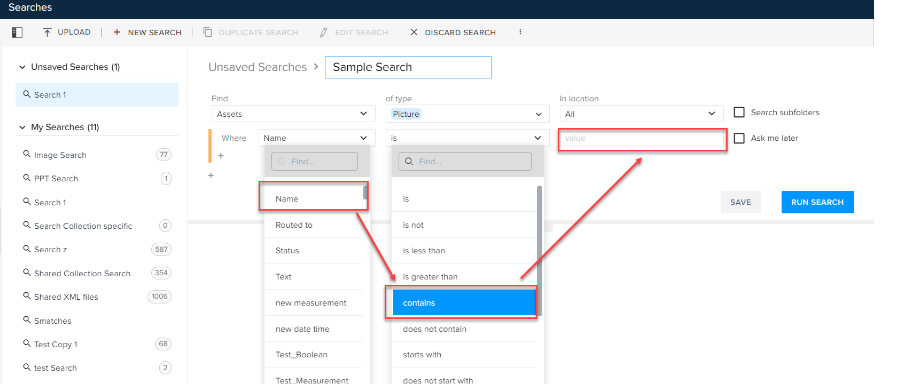Click the Upload toolbar button
The image size is (899, 389).
click(67, 32)
